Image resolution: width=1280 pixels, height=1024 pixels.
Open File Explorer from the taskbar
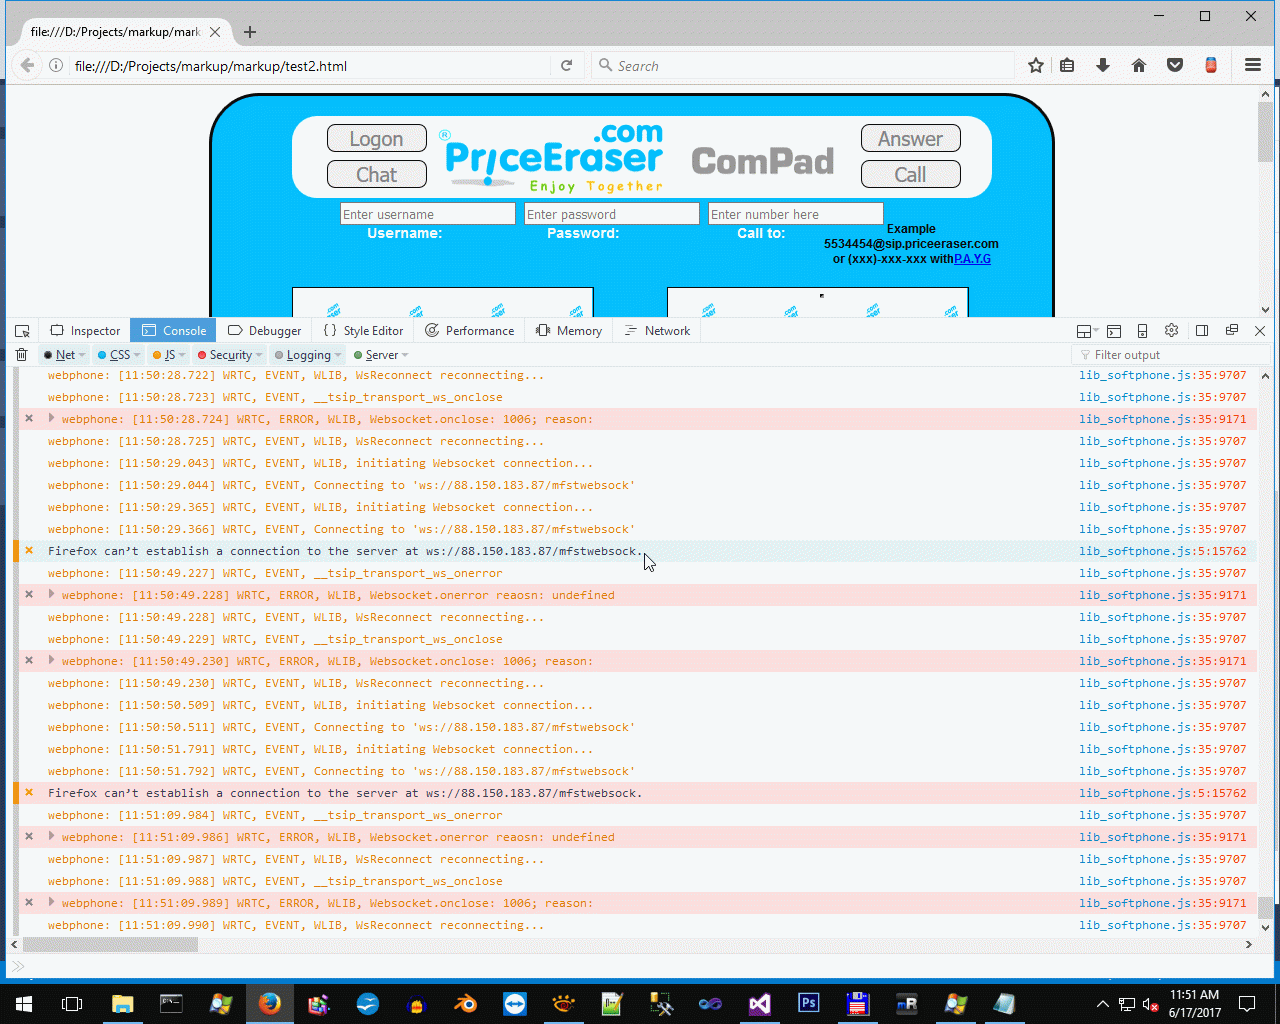tap(122, 1003)
